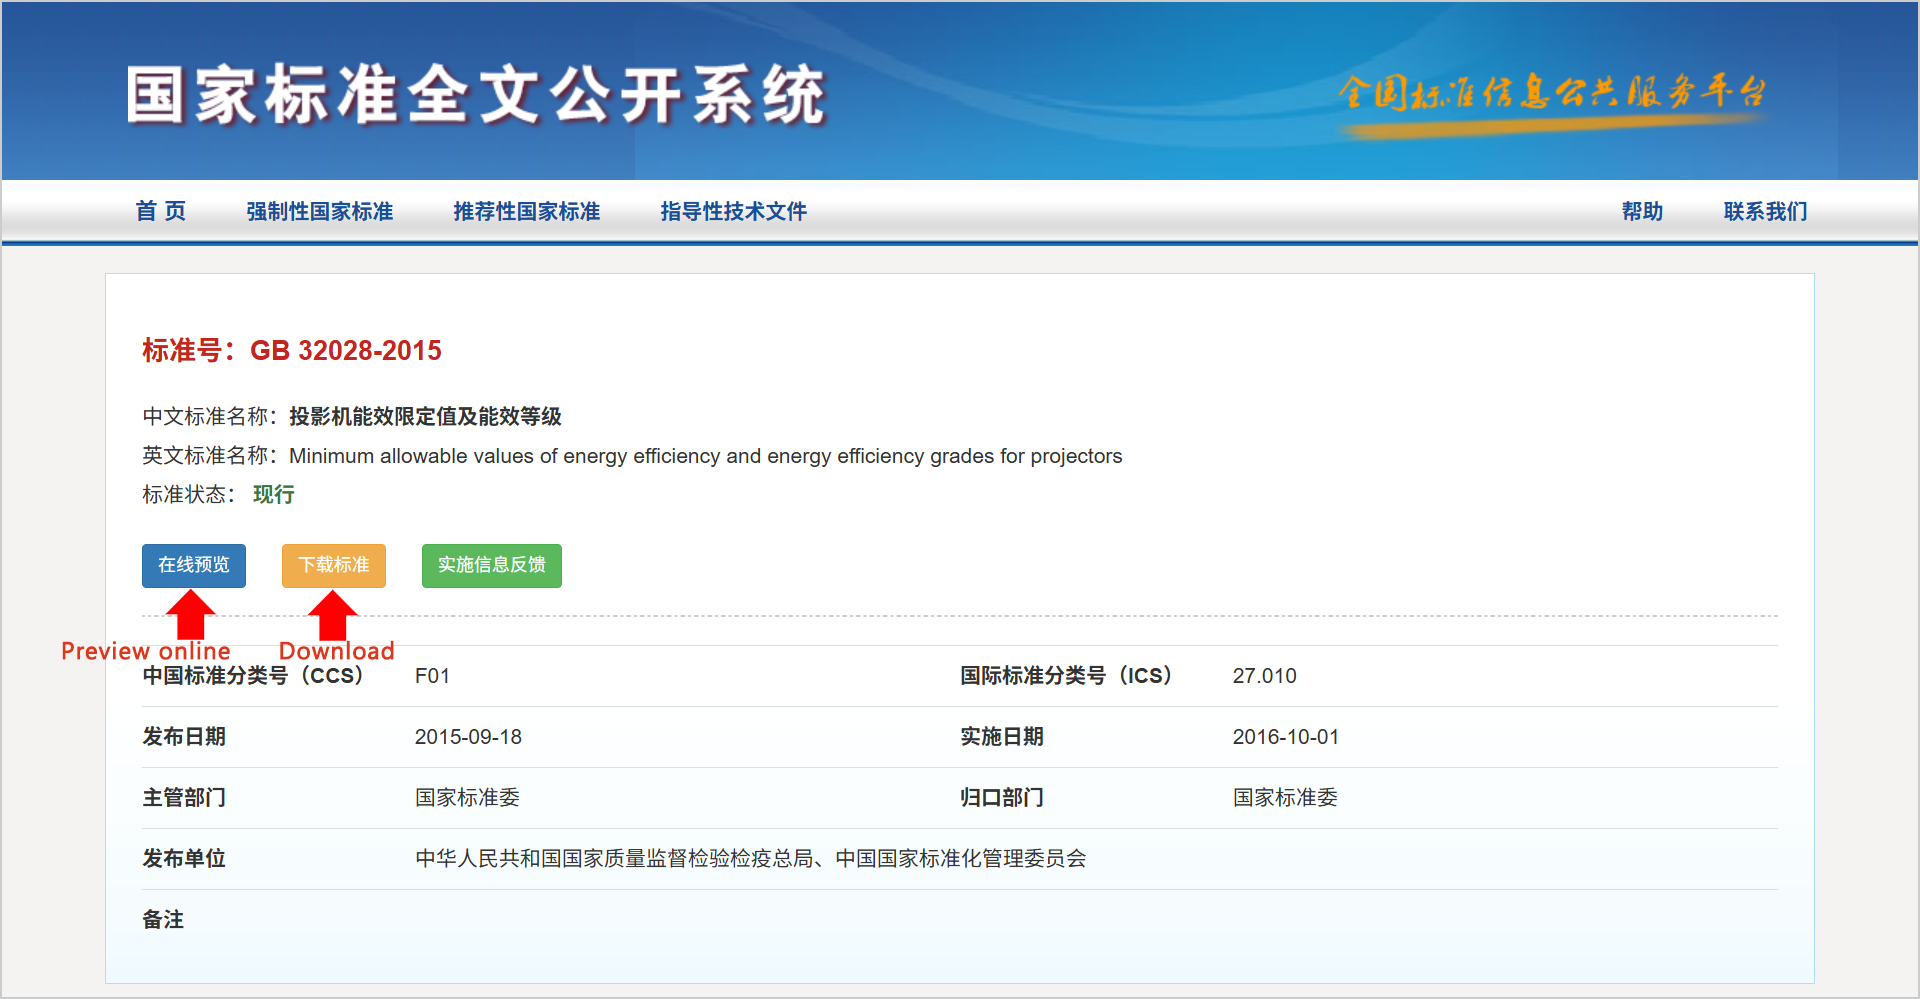Click the green 现行 status text
Viewport: 1920px width, 999px height.
coord(273,495)
